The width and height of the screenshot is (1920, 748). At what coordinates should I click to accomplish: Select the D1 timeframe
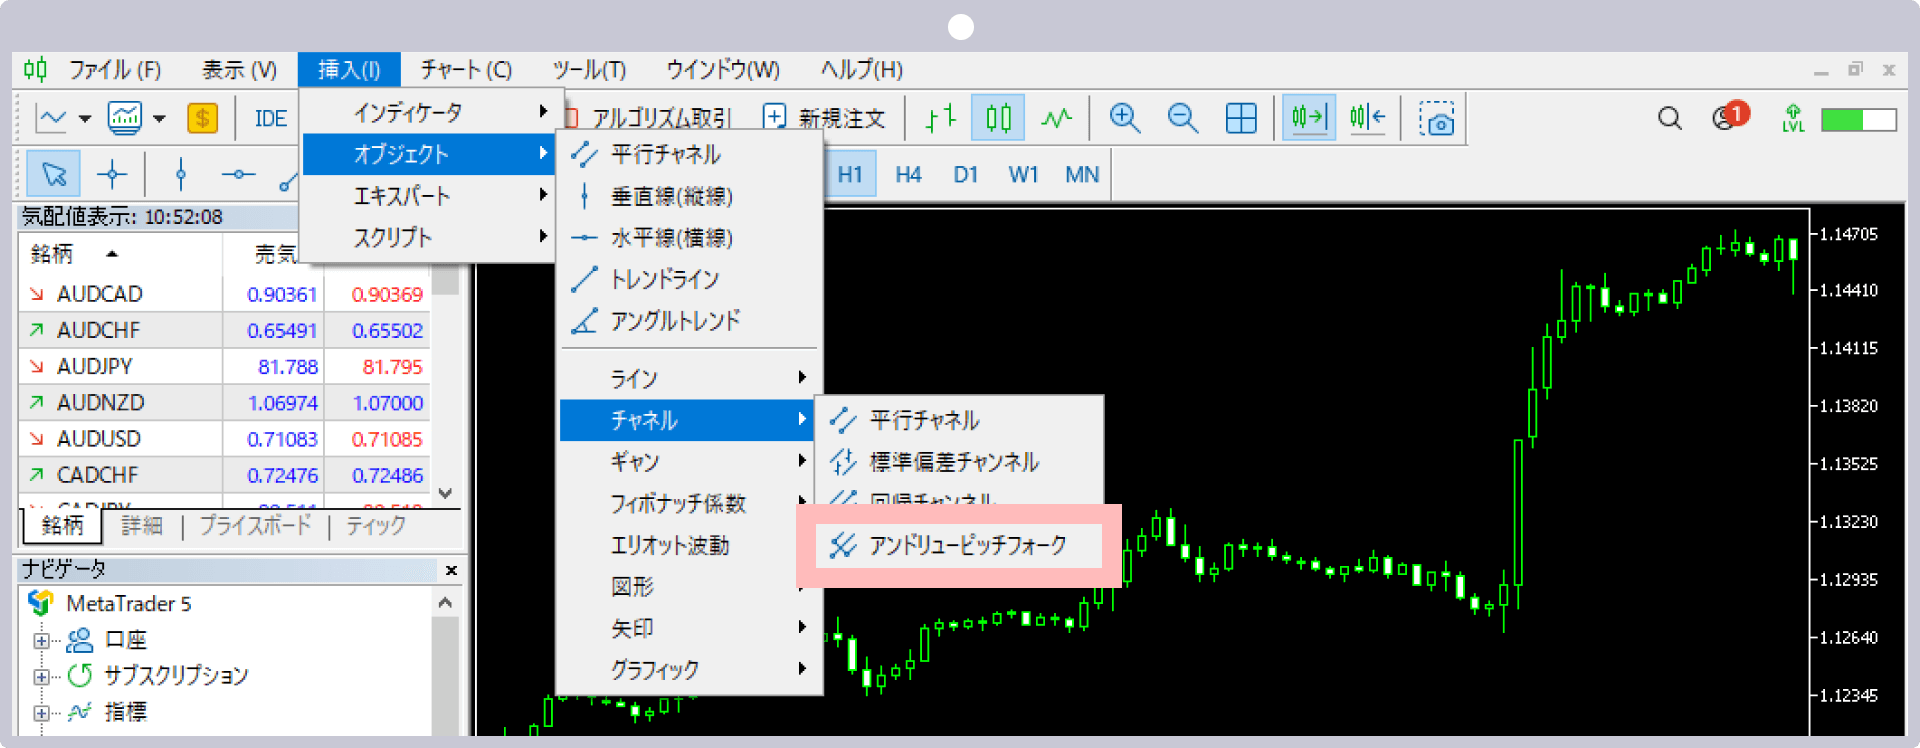[965, 175]
